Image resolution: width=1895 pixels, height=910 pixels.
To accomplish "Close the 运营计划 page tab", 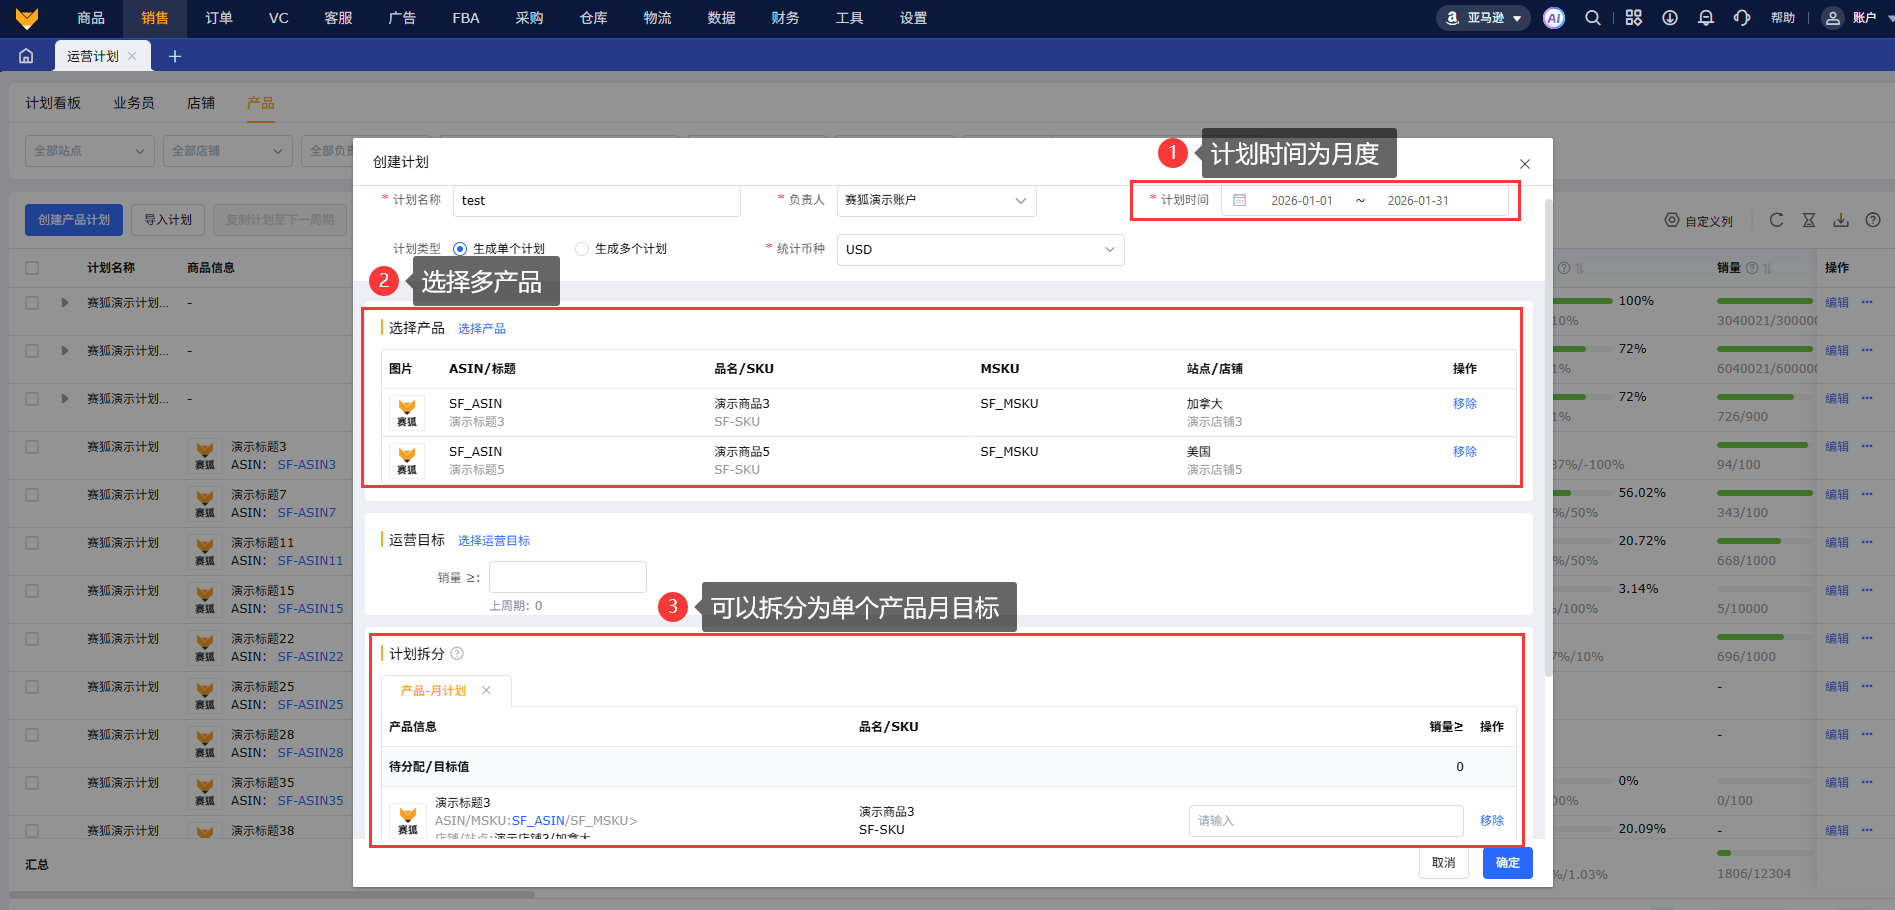I will point(132,56).
